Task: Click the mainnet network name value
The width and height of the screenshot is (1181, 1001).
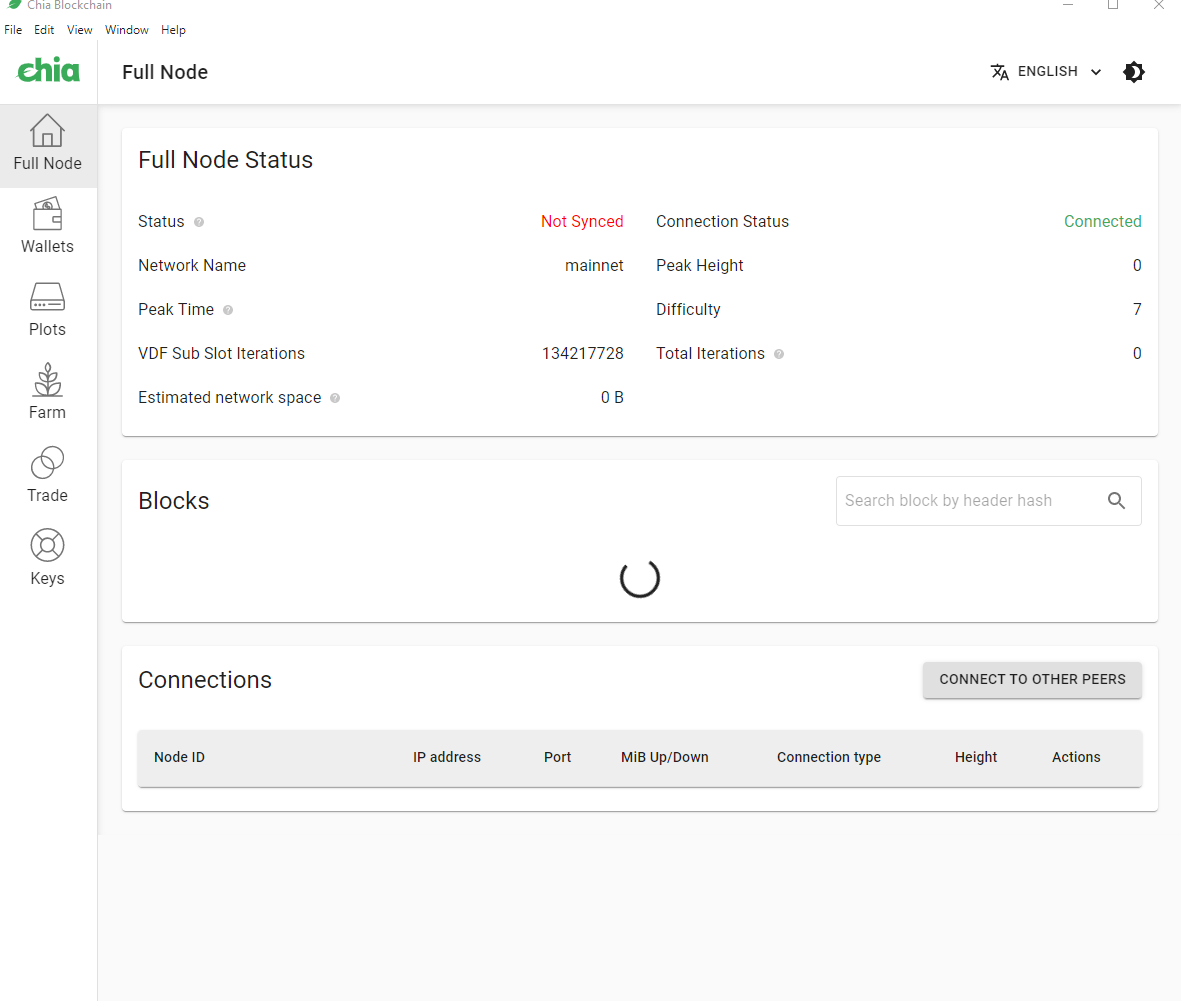Action: coord(594,265)
